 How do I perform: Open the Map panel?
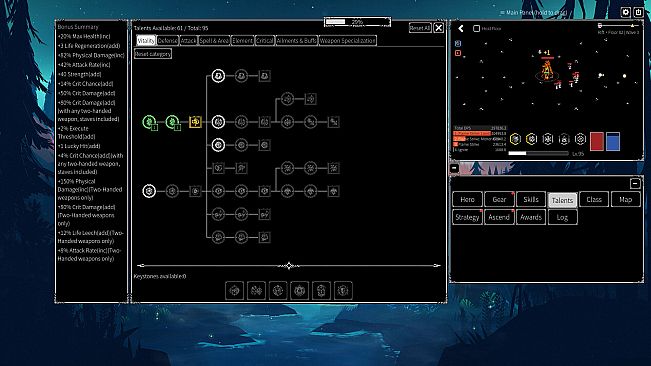pyautogui.click(x=626, y=200)
